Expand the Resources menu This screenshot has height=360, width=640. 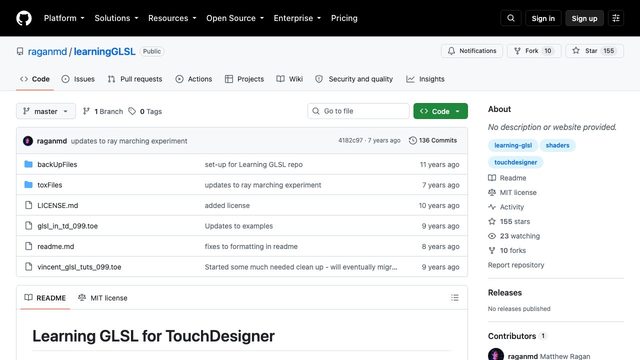[x=172, y=18]
